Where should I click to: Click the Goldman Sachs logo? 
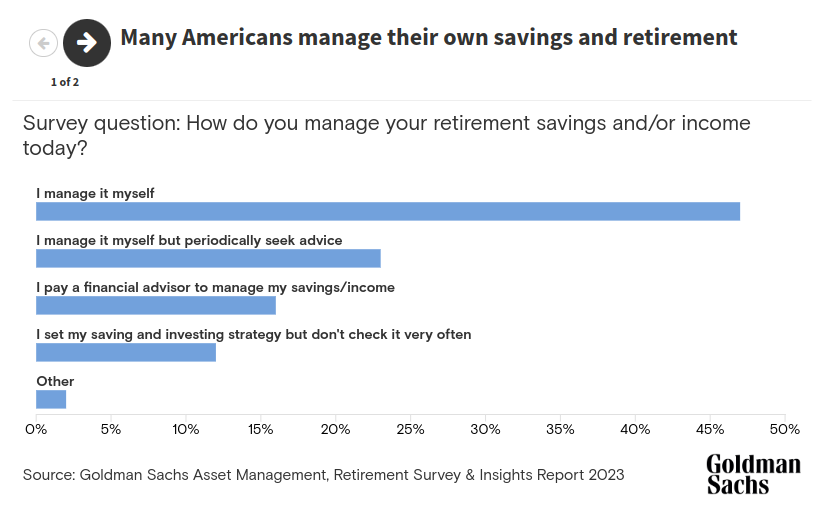(x=753, y=474)
